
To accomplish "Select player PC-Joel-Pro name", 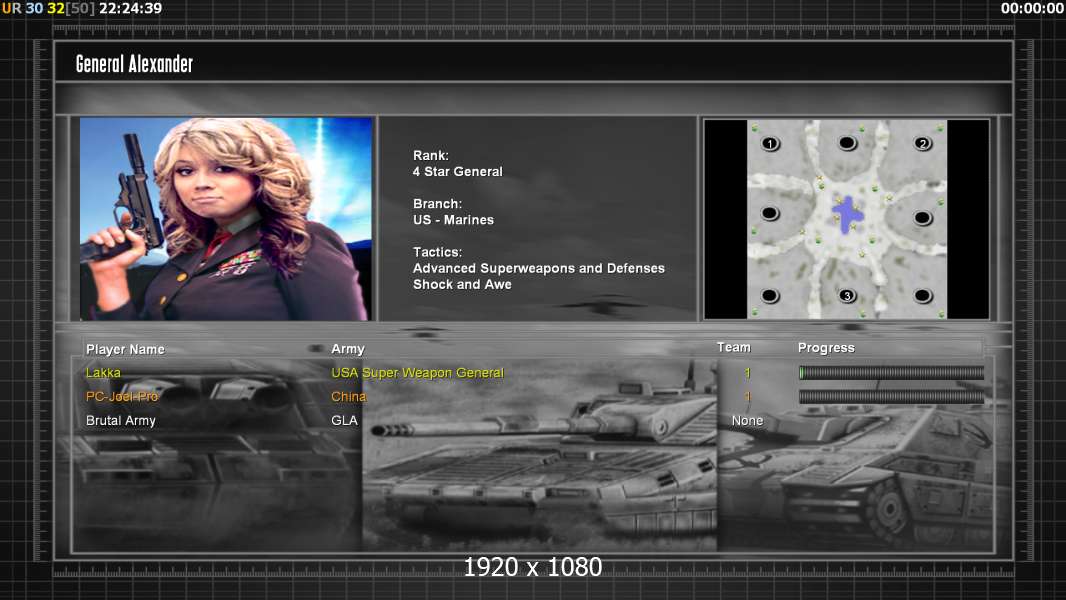I will point(122,397).
